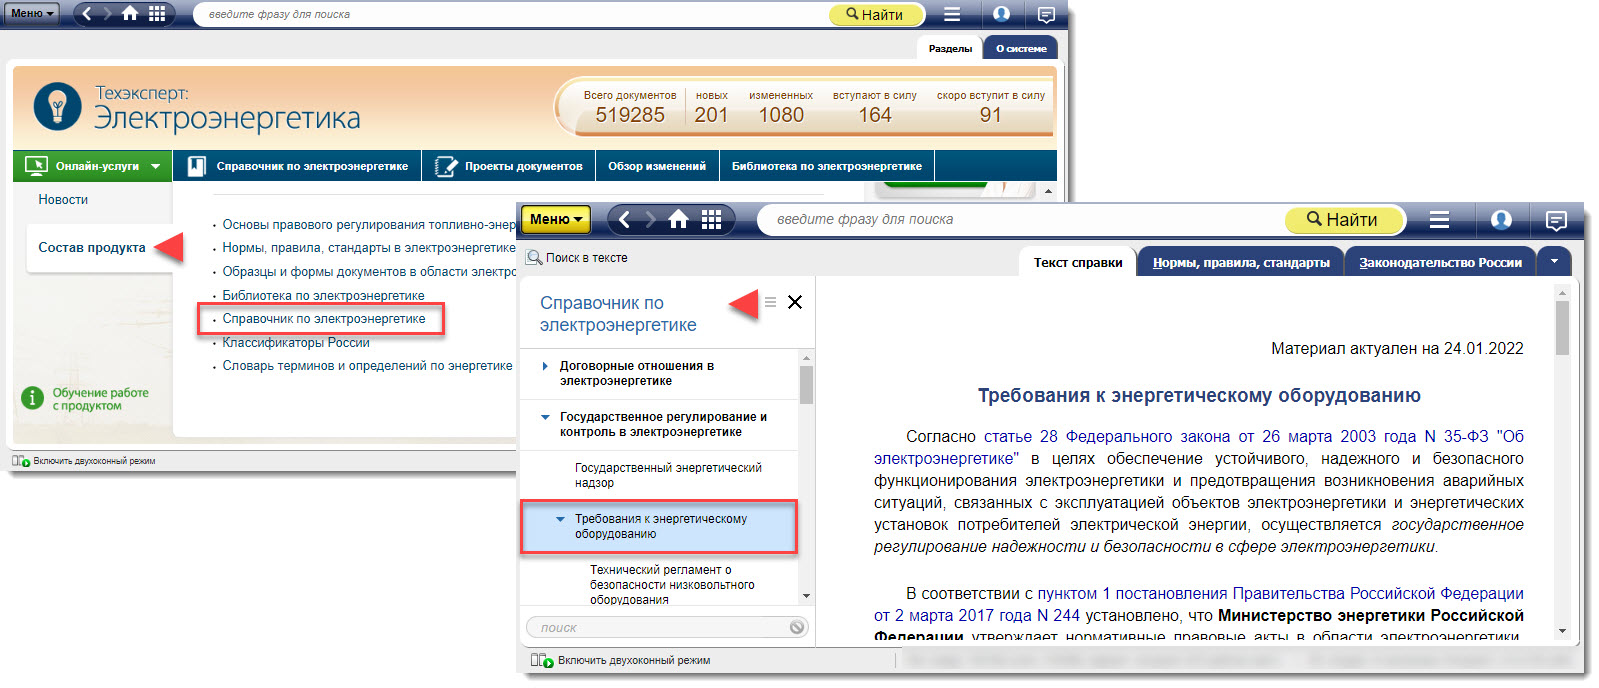Open user profile in the Справочник window
Screen dimensions: 1599x688
click(1501, 219)
